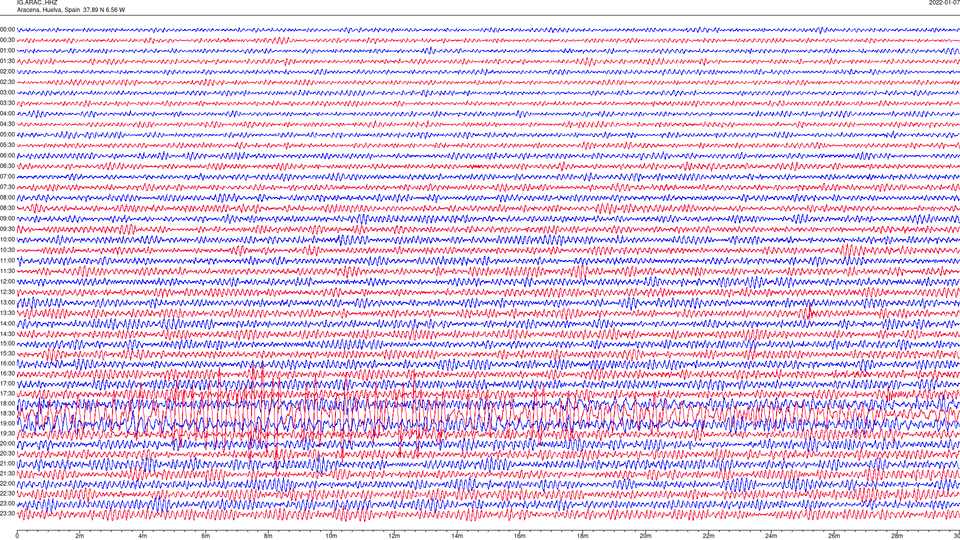Select the 06:30 trace time label
960x540 pixels.
pos(8,166)
